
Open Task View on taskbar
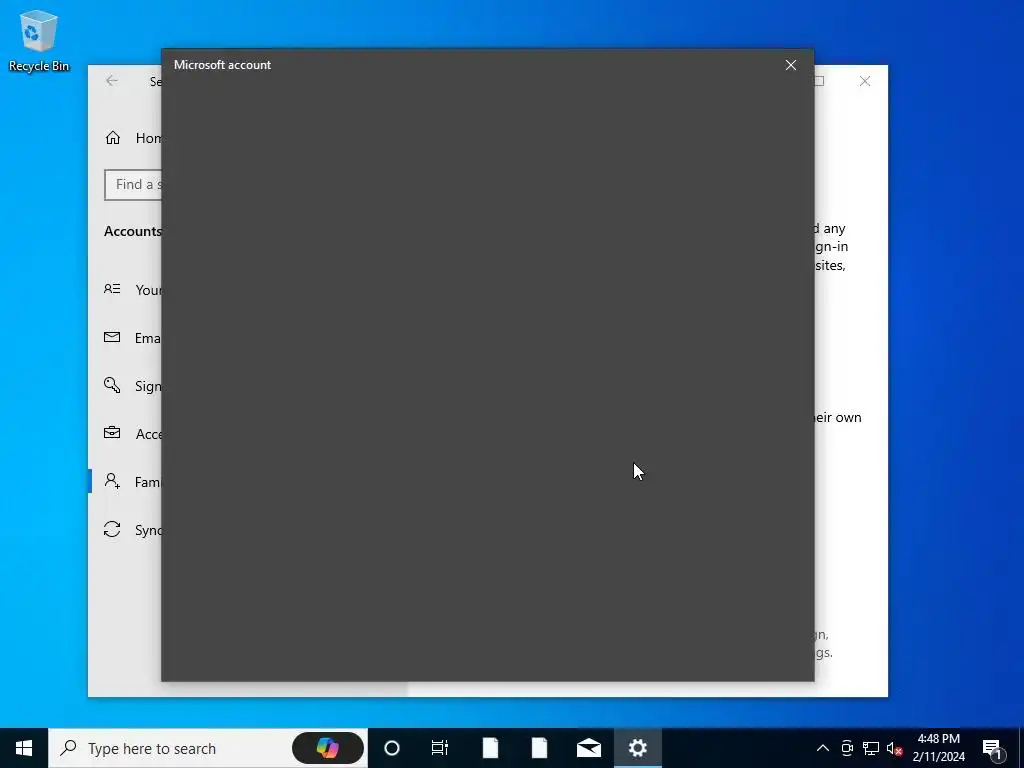(x=440, y=748)
